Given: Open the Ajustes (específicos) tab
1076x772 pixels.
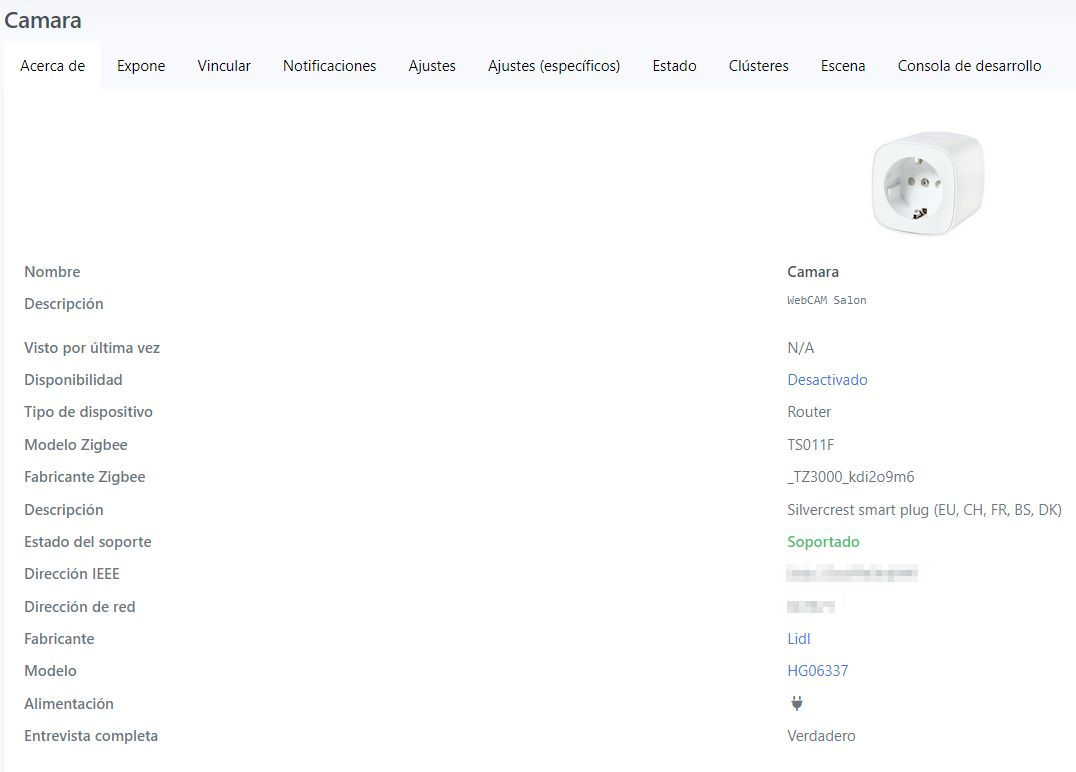Looking at the screenshot, I should [554, 66].
